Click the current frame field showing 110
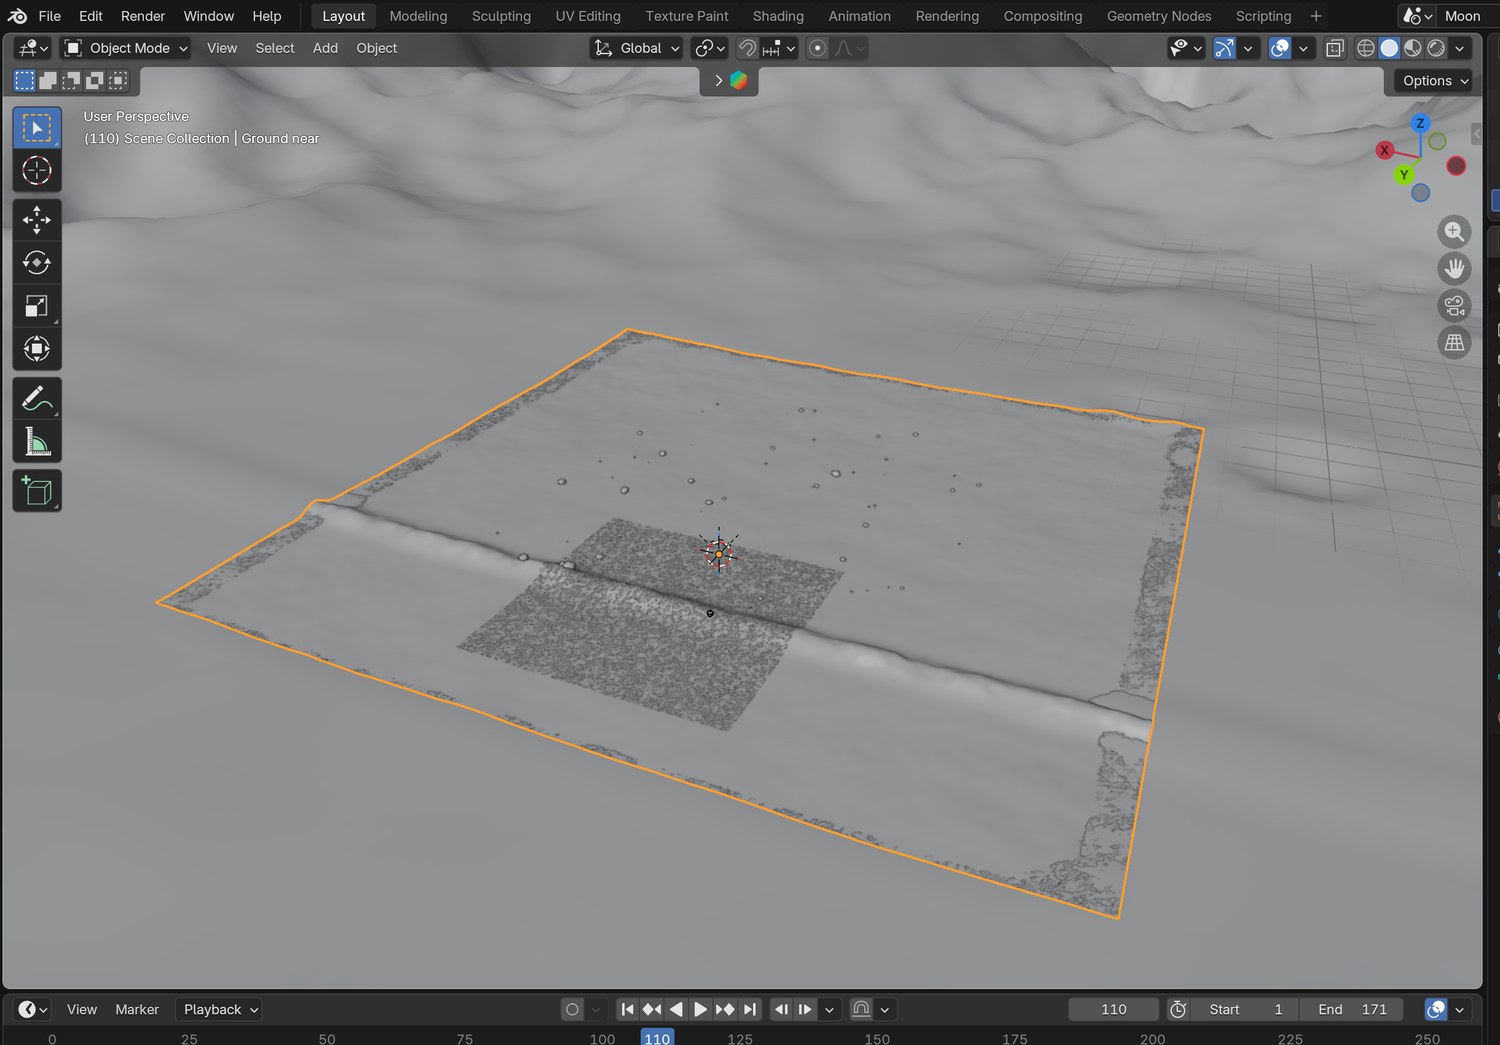 click(x=1113, y=1009)
